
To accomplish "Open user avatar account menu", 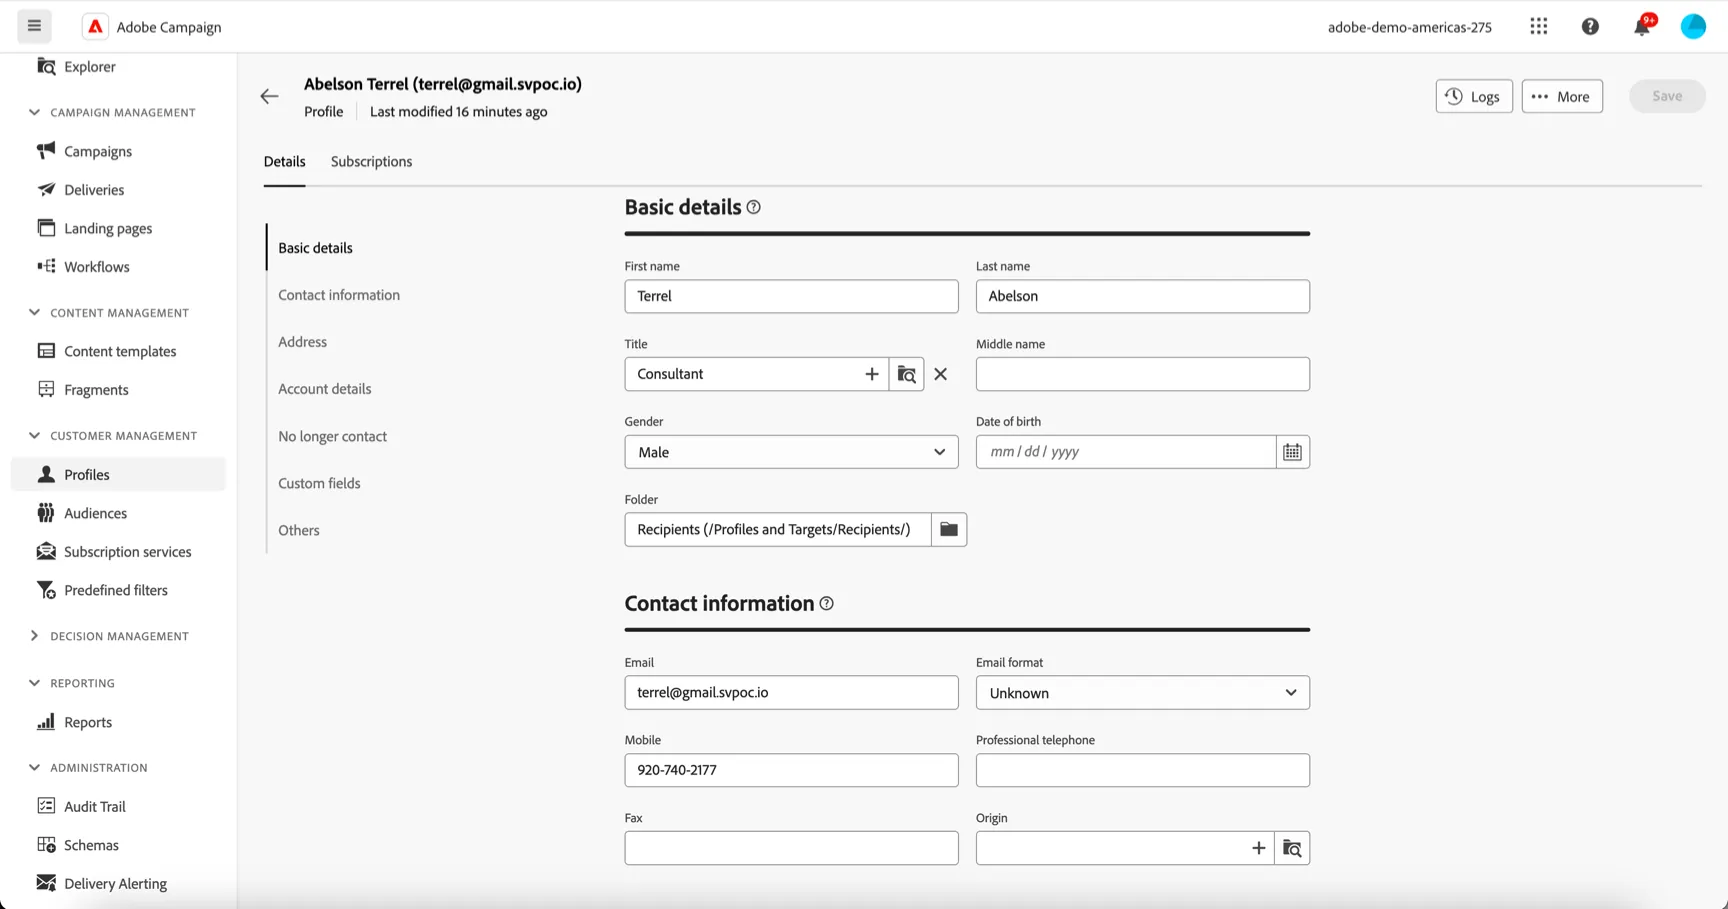I will point(1693,27).
